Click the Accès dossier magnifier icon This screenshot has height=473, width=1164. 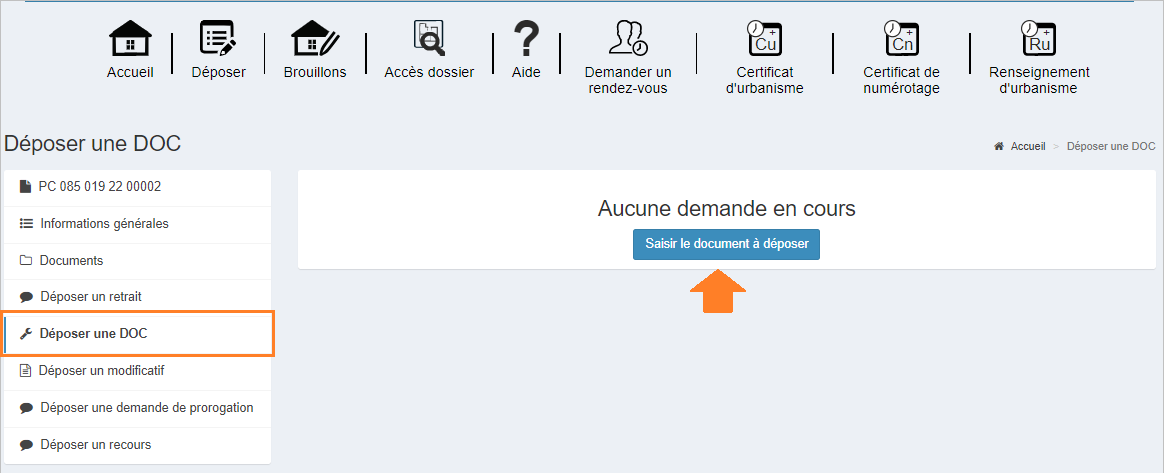[x=429, y=38]
